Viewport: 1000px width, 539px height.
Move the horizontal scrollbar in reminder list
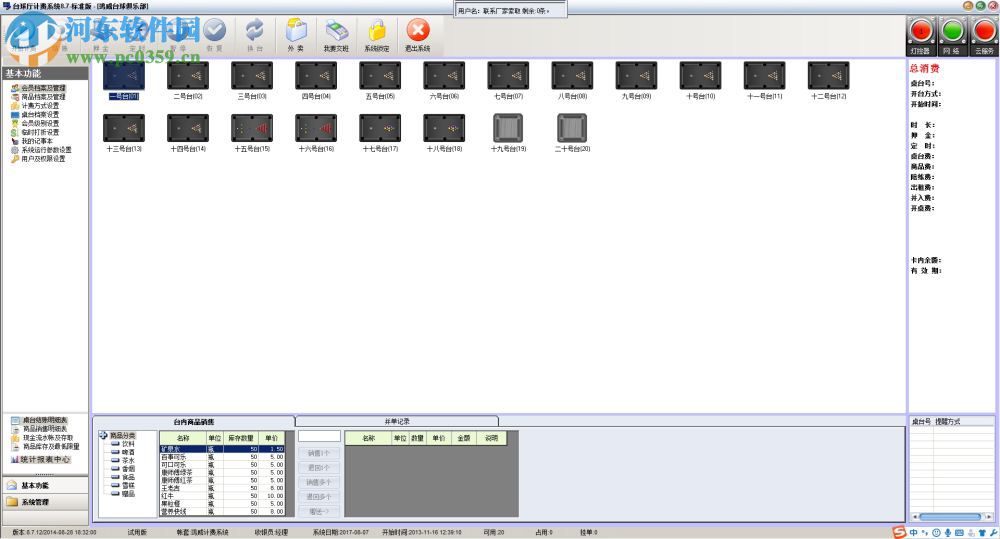click(950, 517)
